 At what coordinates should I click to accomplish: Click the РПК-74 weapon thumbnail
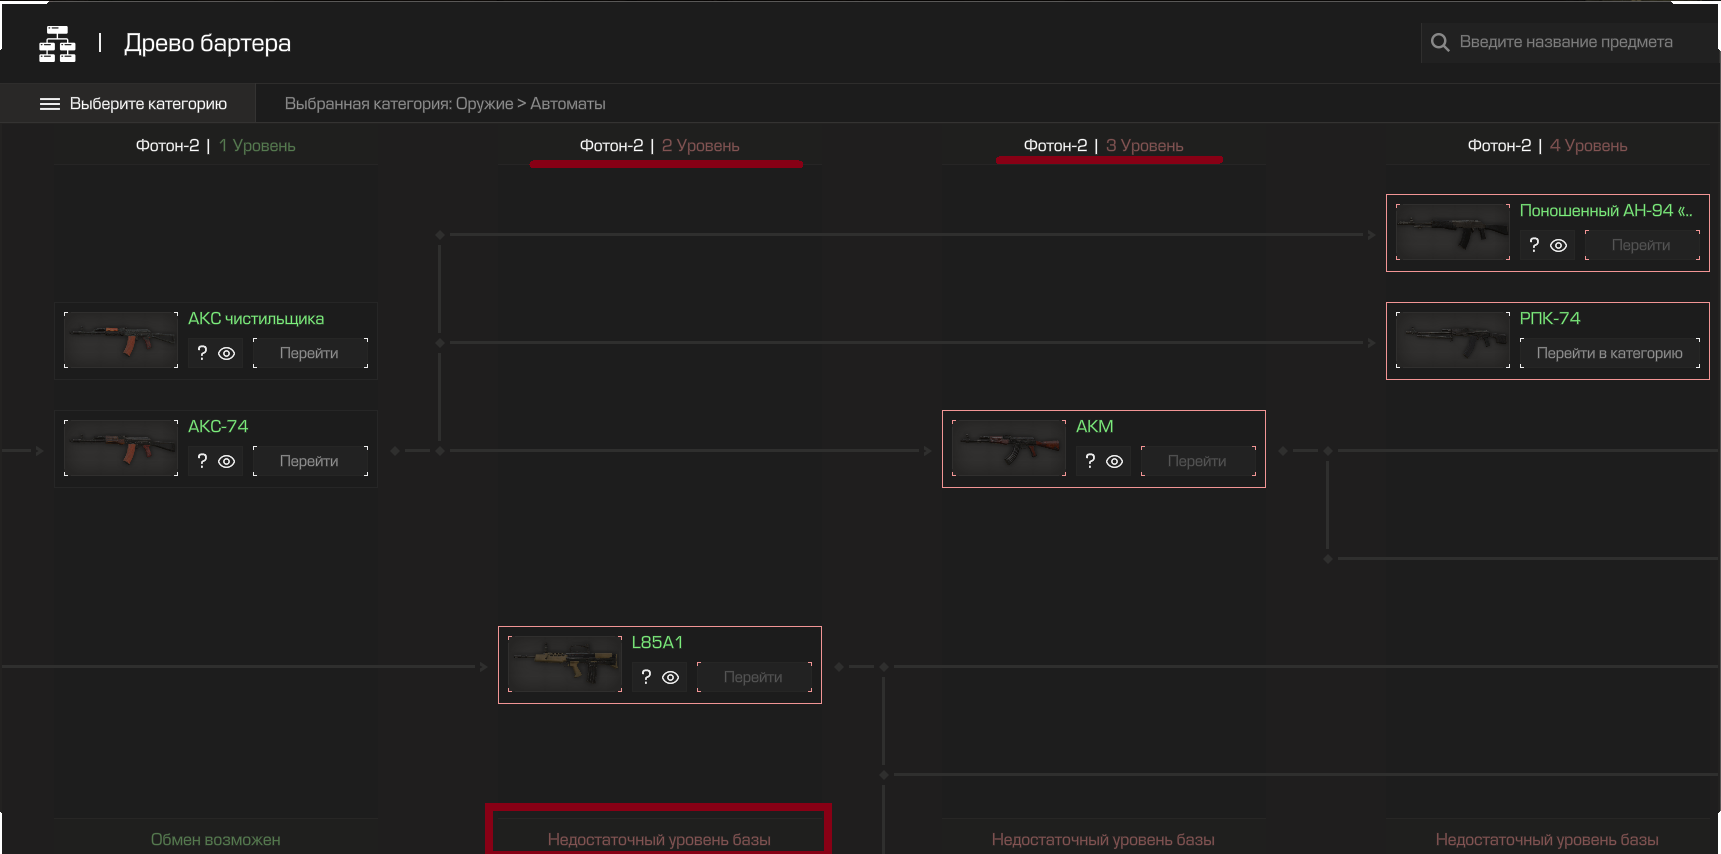coord(1453,340)
